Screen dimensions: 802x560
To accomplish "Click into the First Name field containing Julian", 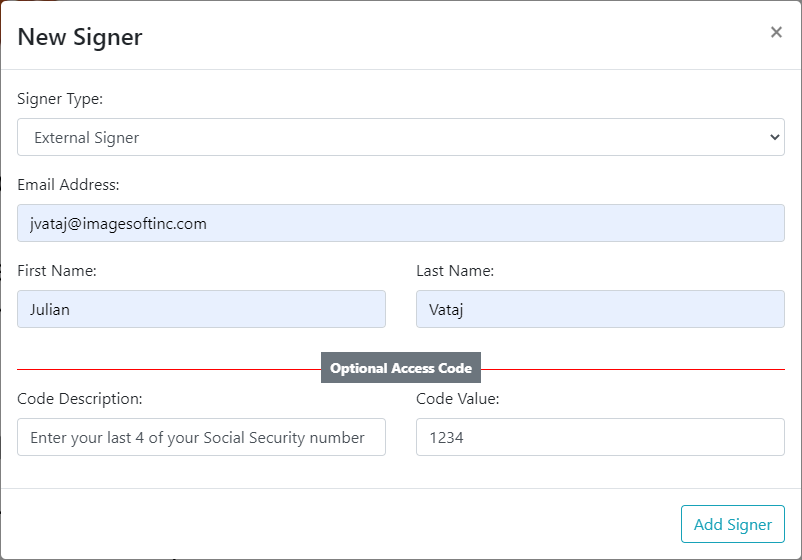I will click(x=201, y=309).
